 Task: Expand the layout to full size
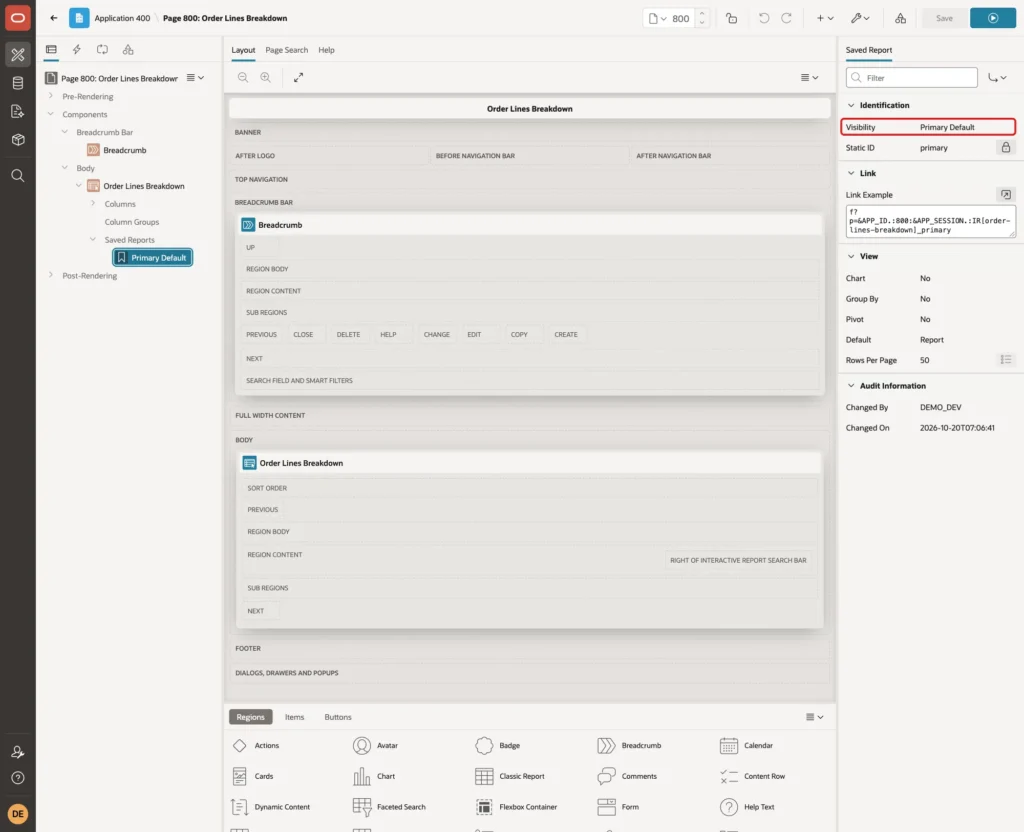coord(298,77)
